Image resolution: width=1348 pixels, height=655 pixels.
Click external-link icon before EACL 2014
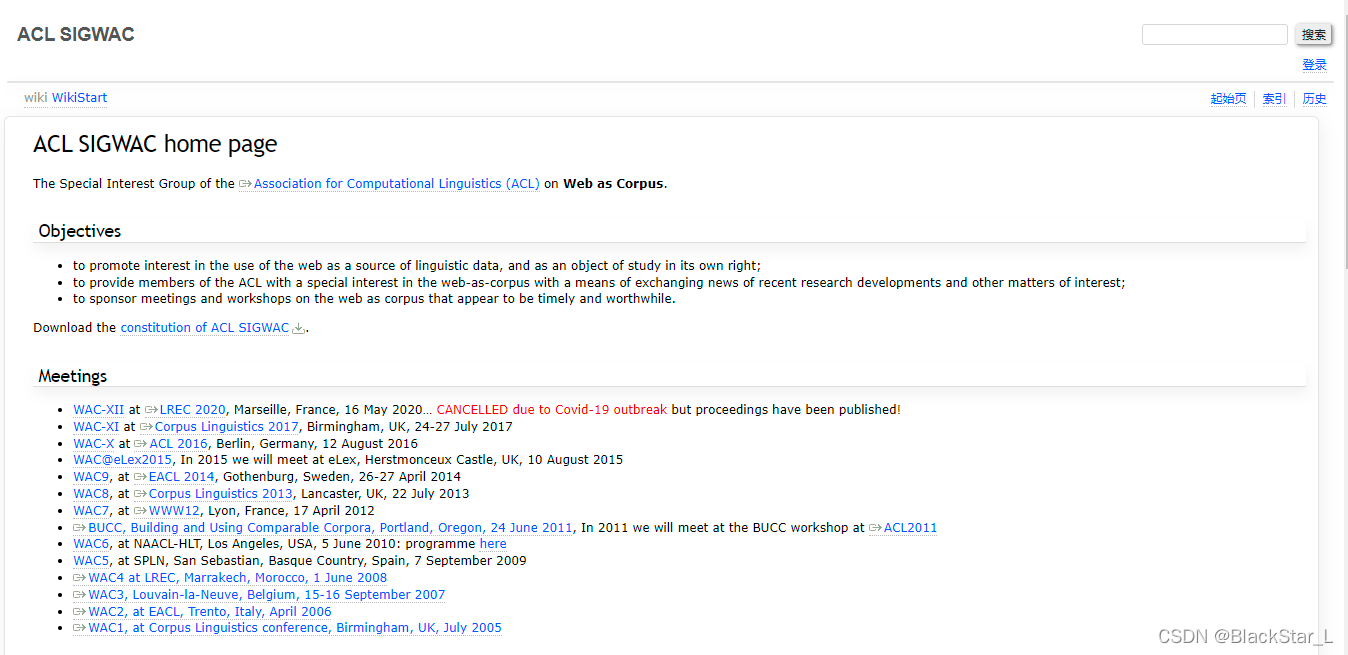tap(140, 477)
